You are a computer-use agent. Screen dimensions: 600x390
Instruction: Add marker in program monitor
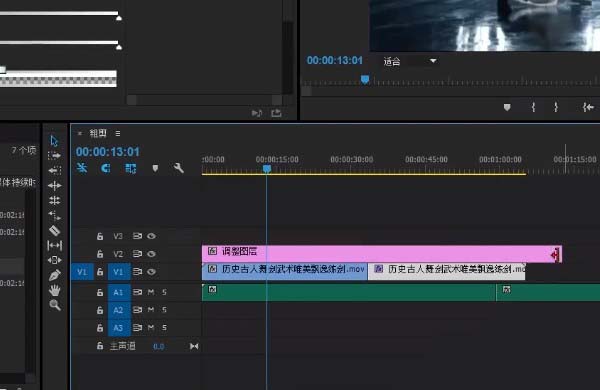click(x=507, y=108)
